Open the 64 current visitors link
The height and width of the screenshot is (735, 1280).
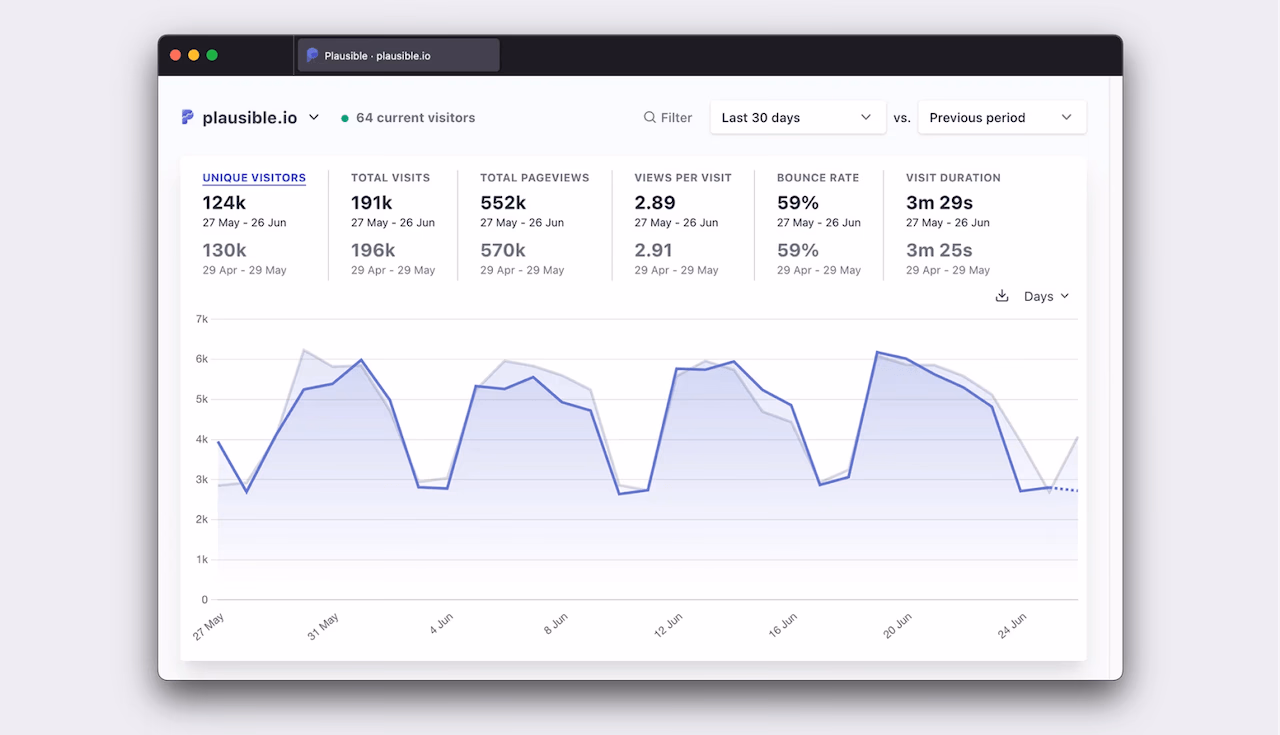(x=415, y=118)
